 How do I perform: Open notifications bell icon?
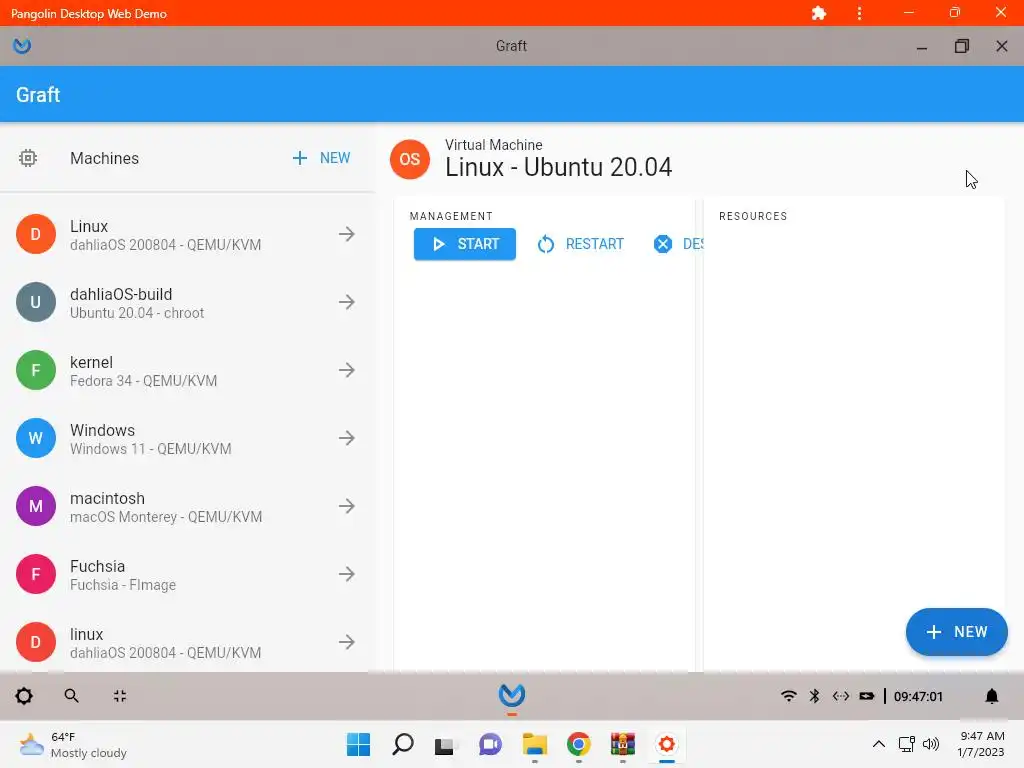pyautogui.click(x=991, y=696)
